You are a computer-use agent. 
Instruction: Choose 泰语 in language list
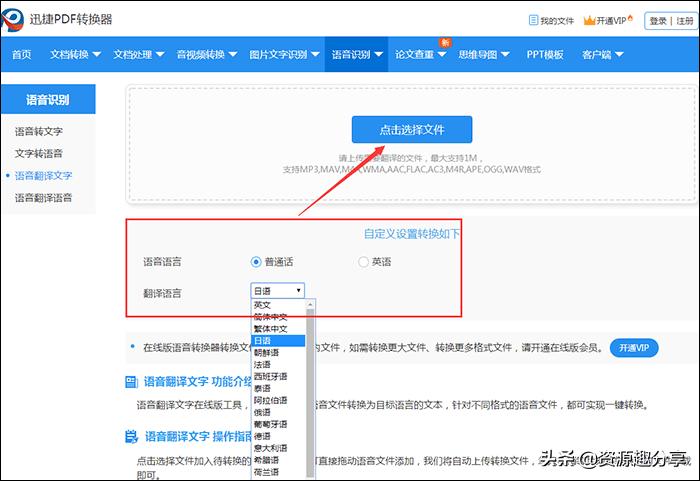pos(278,389)
